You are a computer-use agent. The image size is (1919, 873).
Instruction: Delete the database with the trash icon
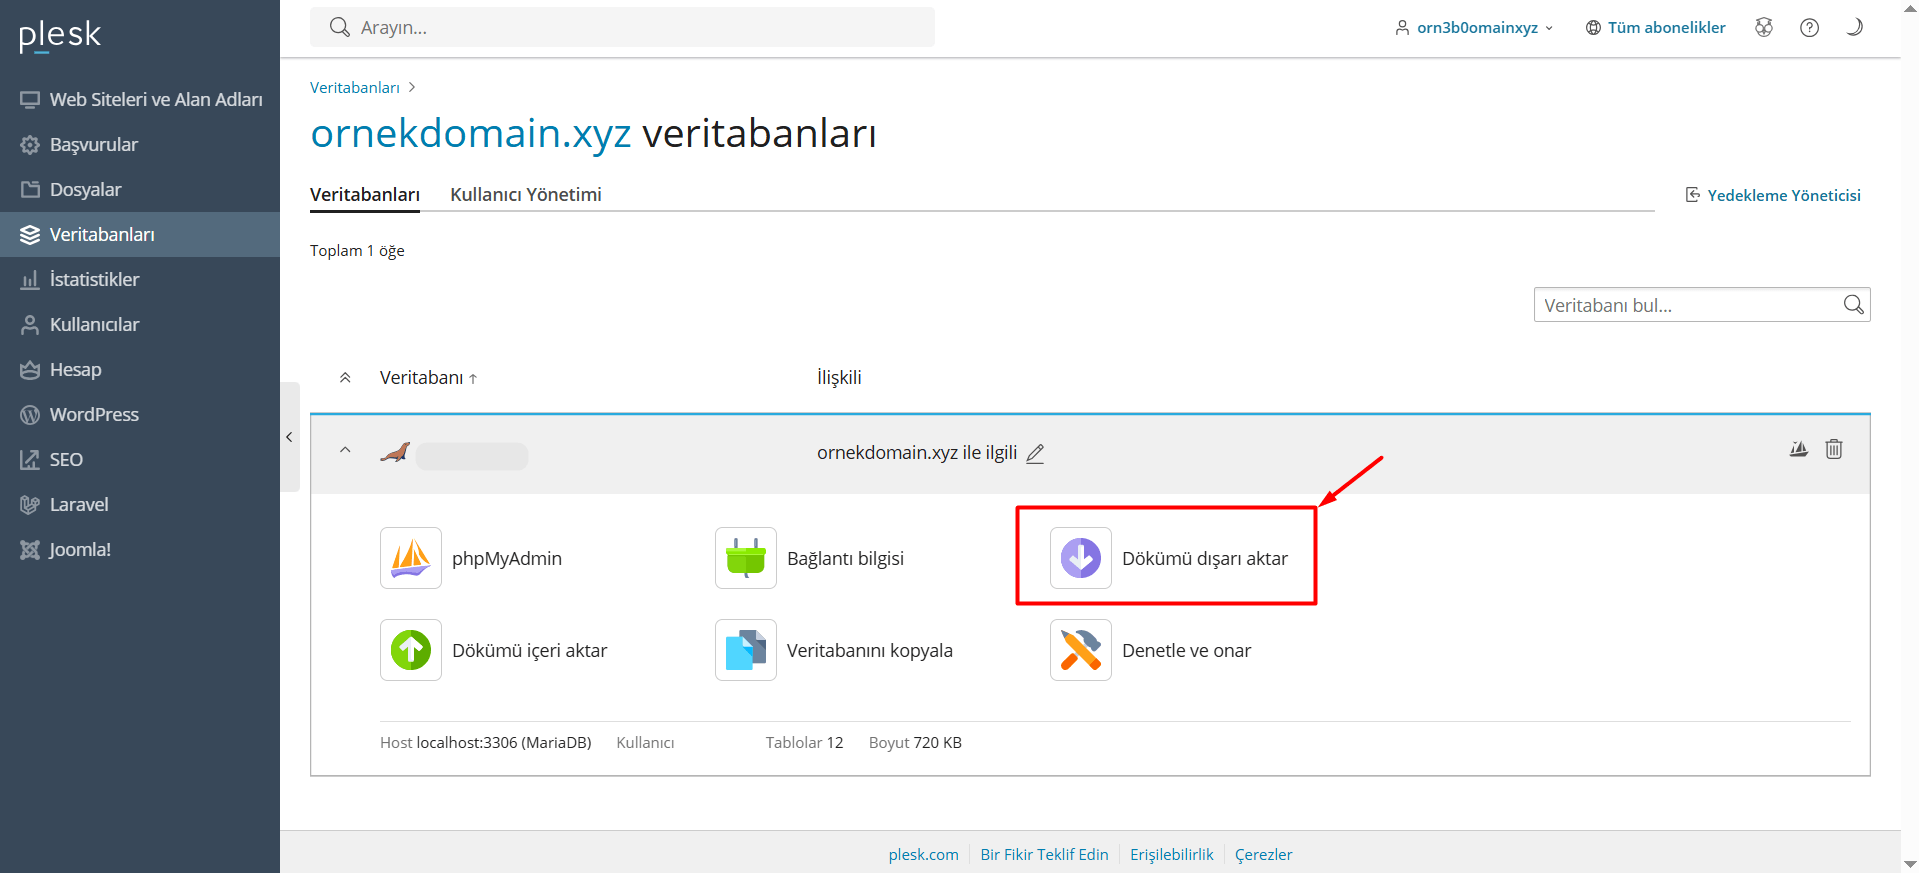tap(1833, 449)
